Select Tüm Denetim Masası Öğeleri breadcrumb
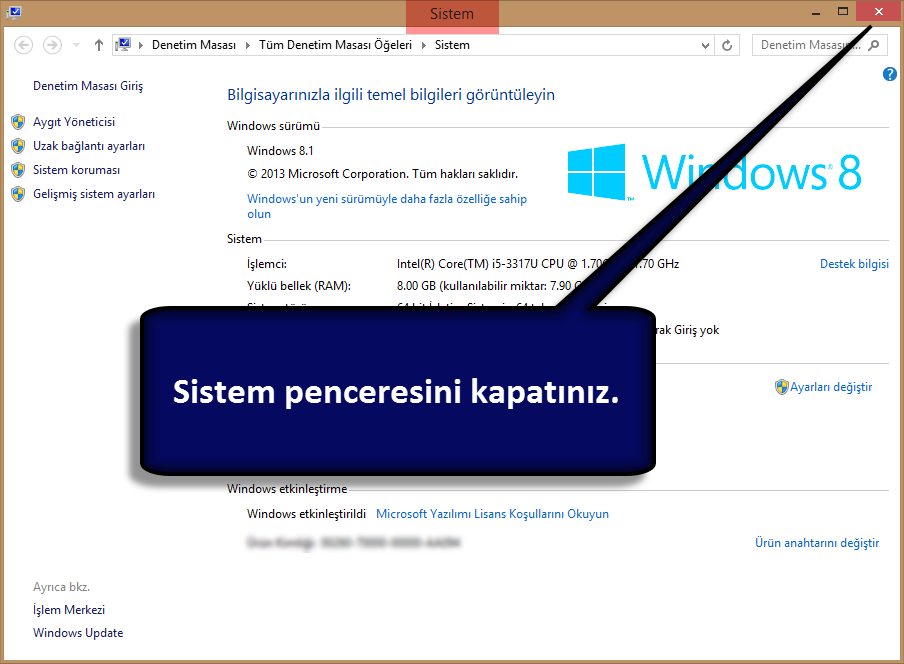904x664 pixels. [336, 45]
